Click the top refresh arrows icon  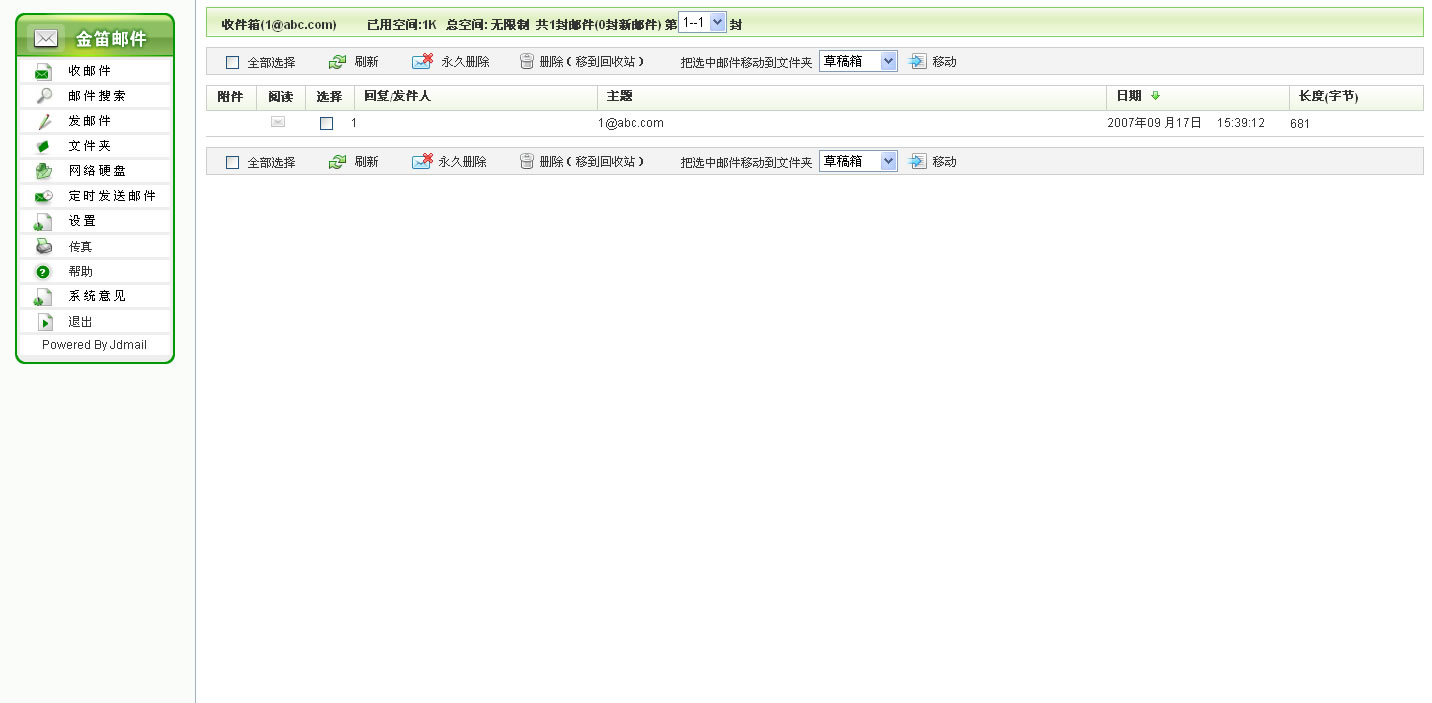(x=338, y=62)
